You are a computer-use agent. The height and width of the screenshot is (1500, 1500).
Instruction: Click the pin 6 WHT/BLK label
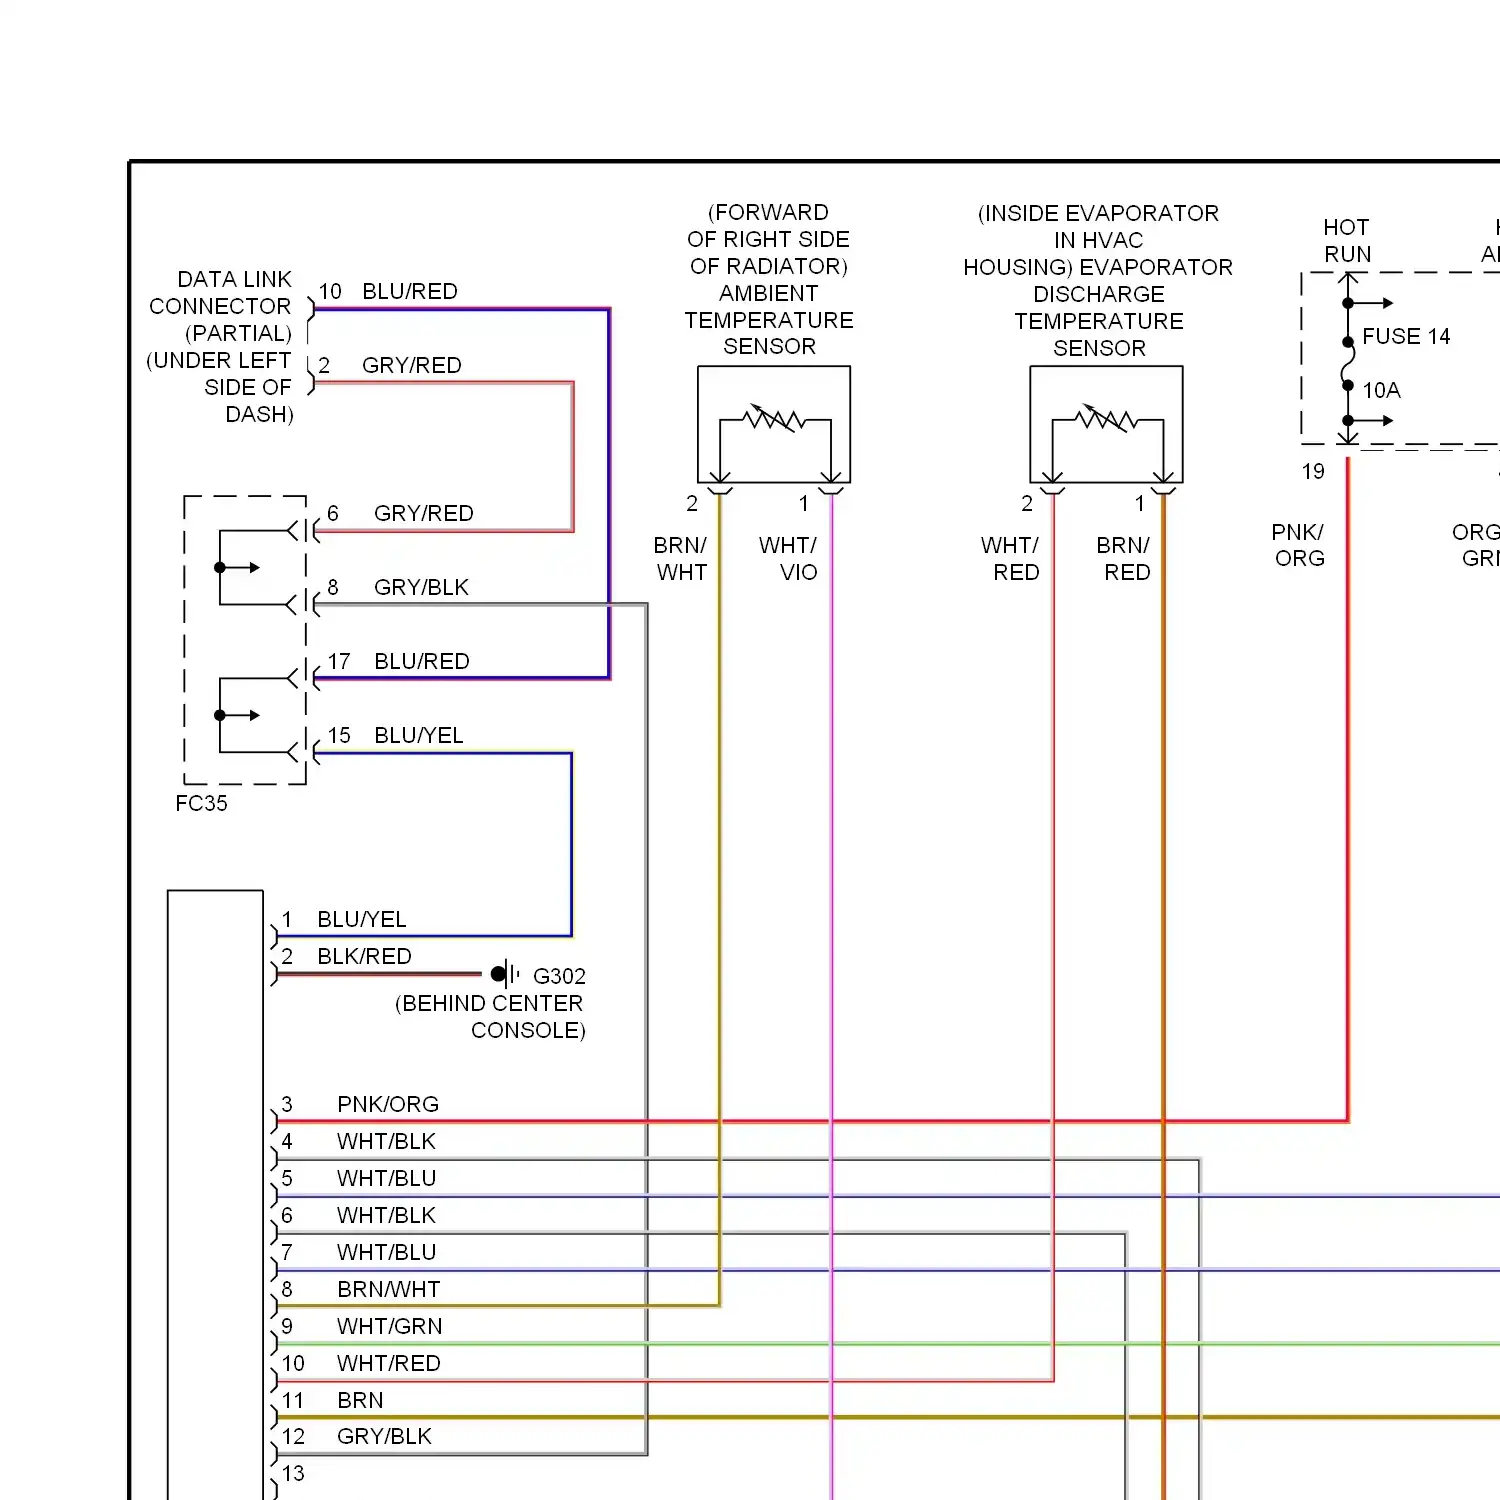click(x=359, y=1215)
